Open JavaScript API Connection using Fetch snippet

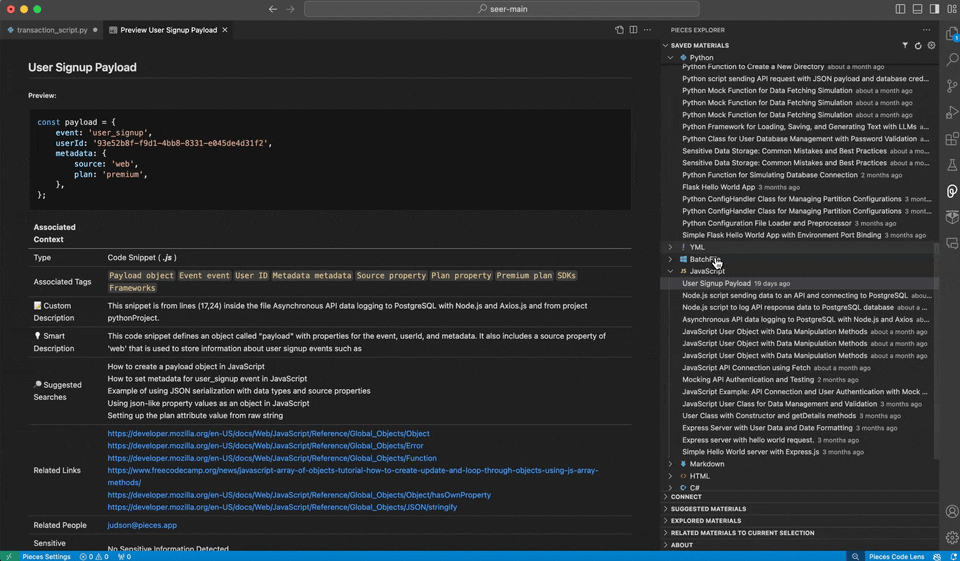pyautogui.click(x=800, y=368)
